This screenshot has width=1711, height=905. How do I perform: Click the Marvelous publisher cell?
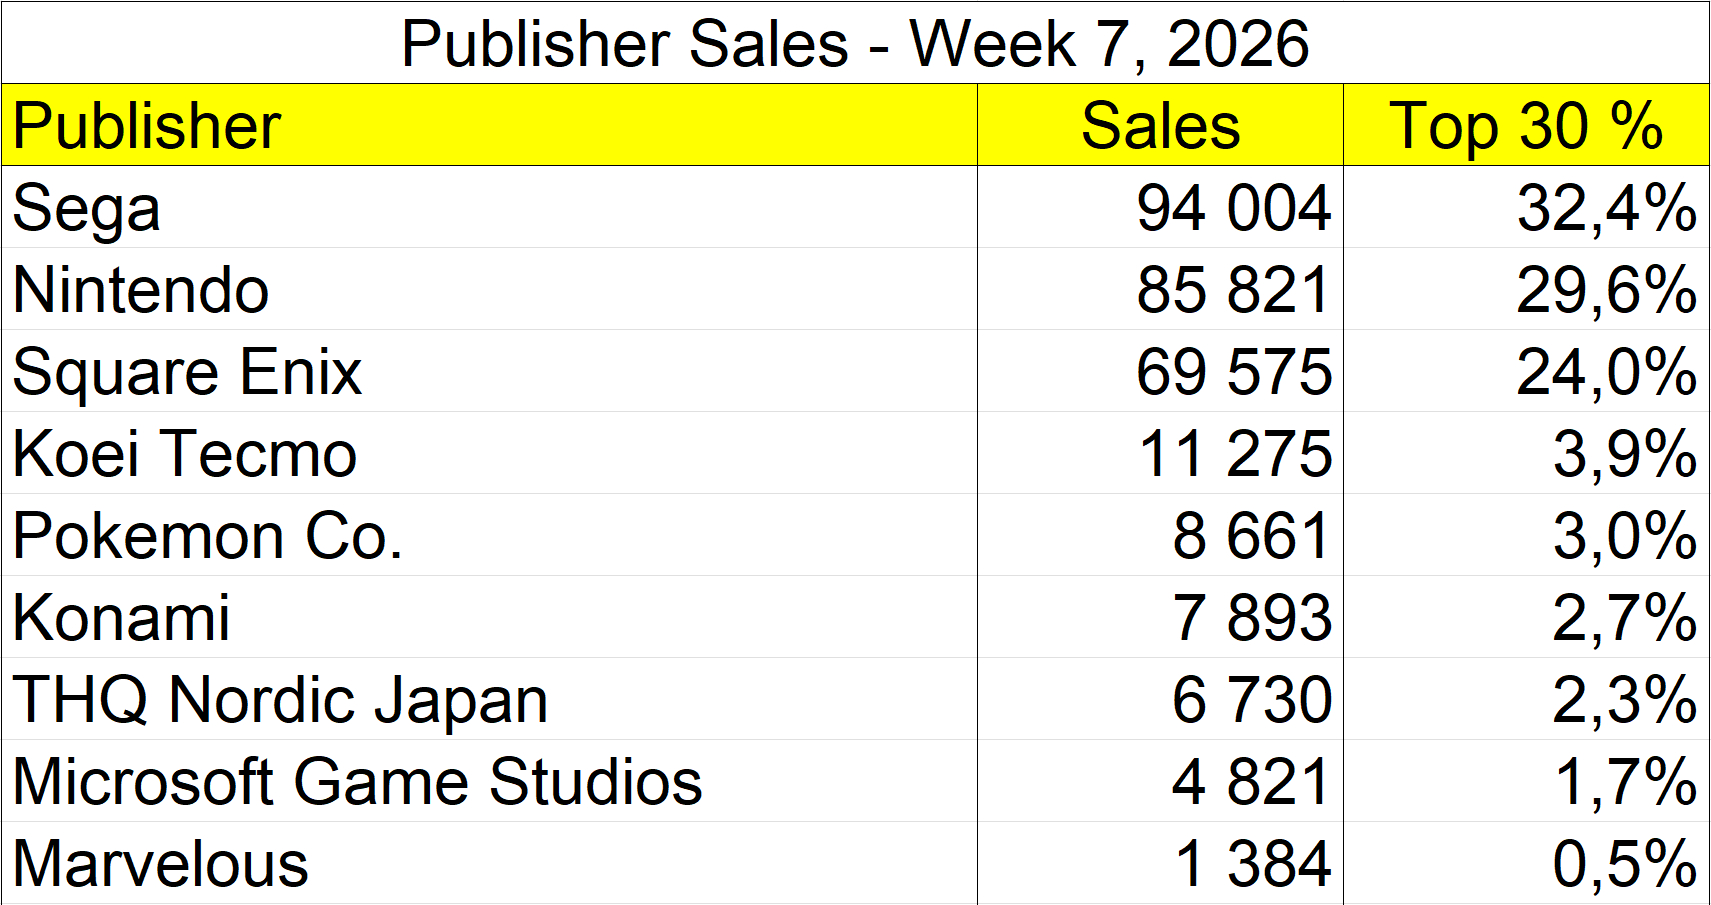160,864
